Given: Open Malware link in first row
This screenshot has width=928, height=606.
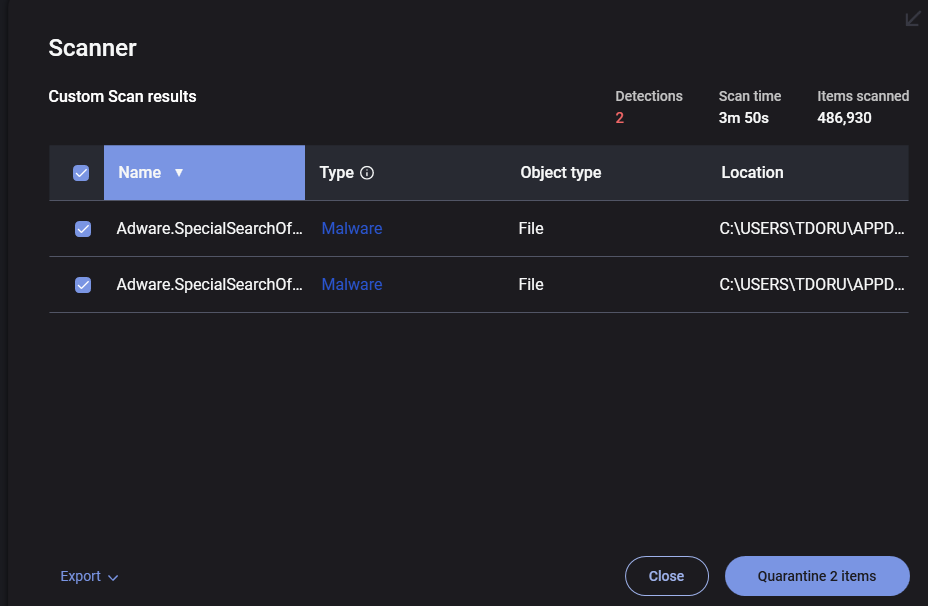Looking at the screenshot, I should [x=352, y=229].
